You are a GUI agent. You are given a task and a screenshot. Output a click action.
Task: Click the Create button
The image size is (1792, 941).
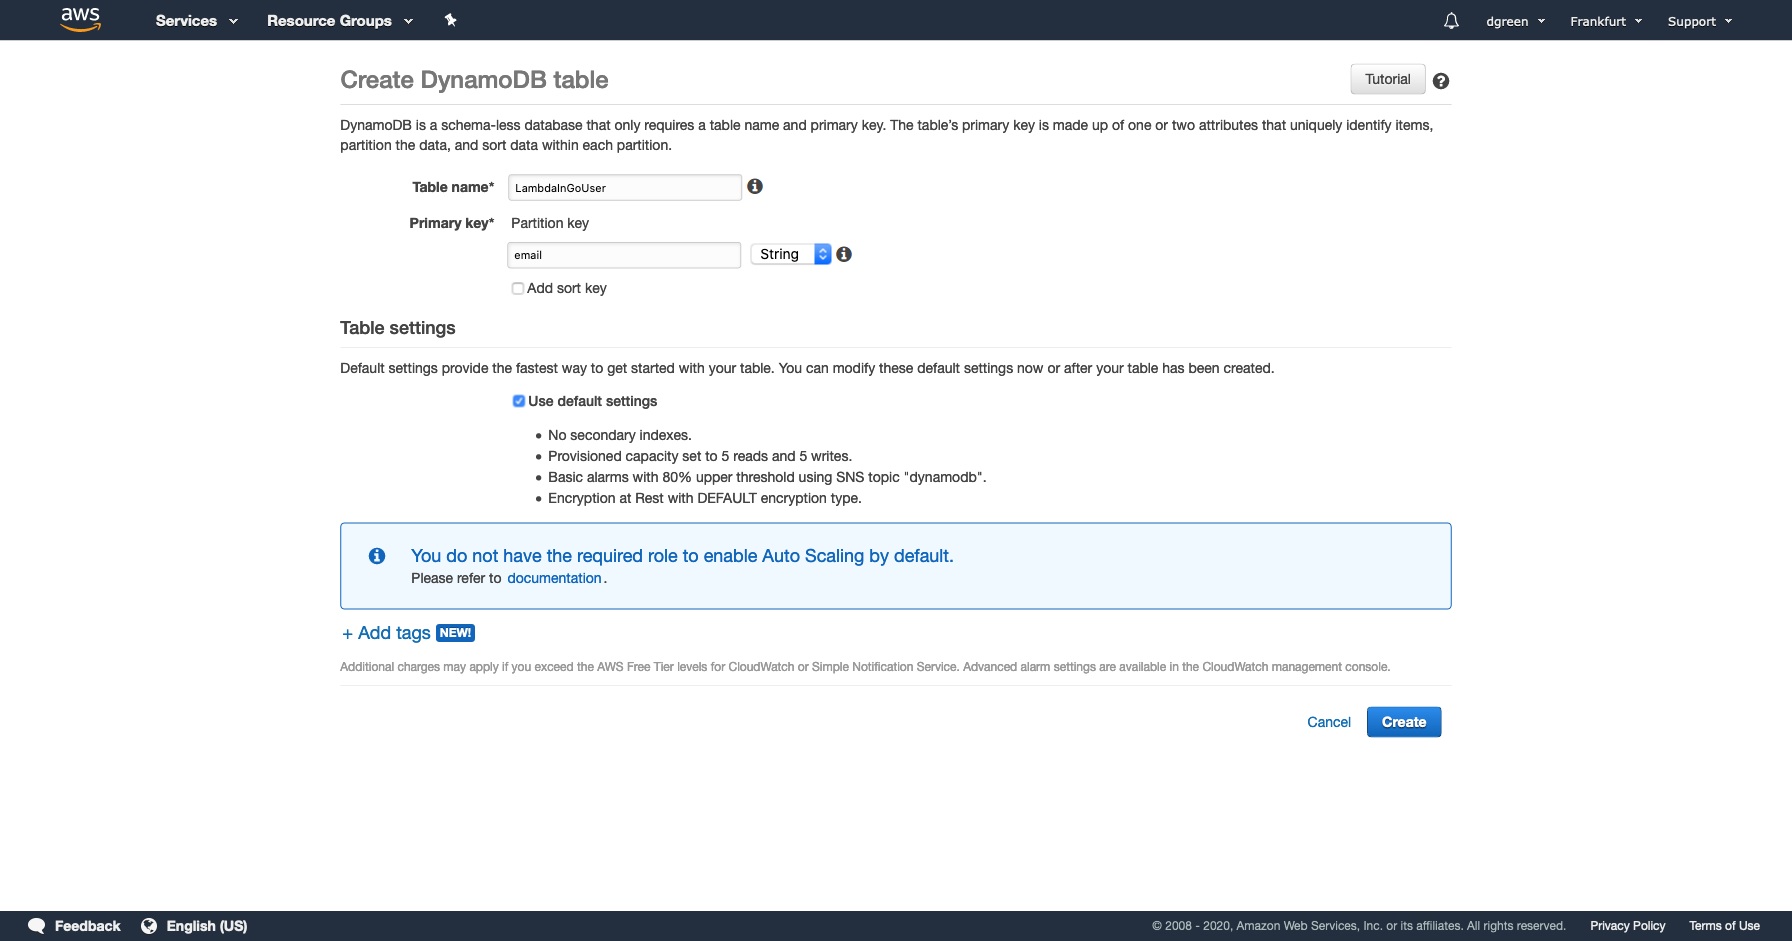coord(1404,722)
